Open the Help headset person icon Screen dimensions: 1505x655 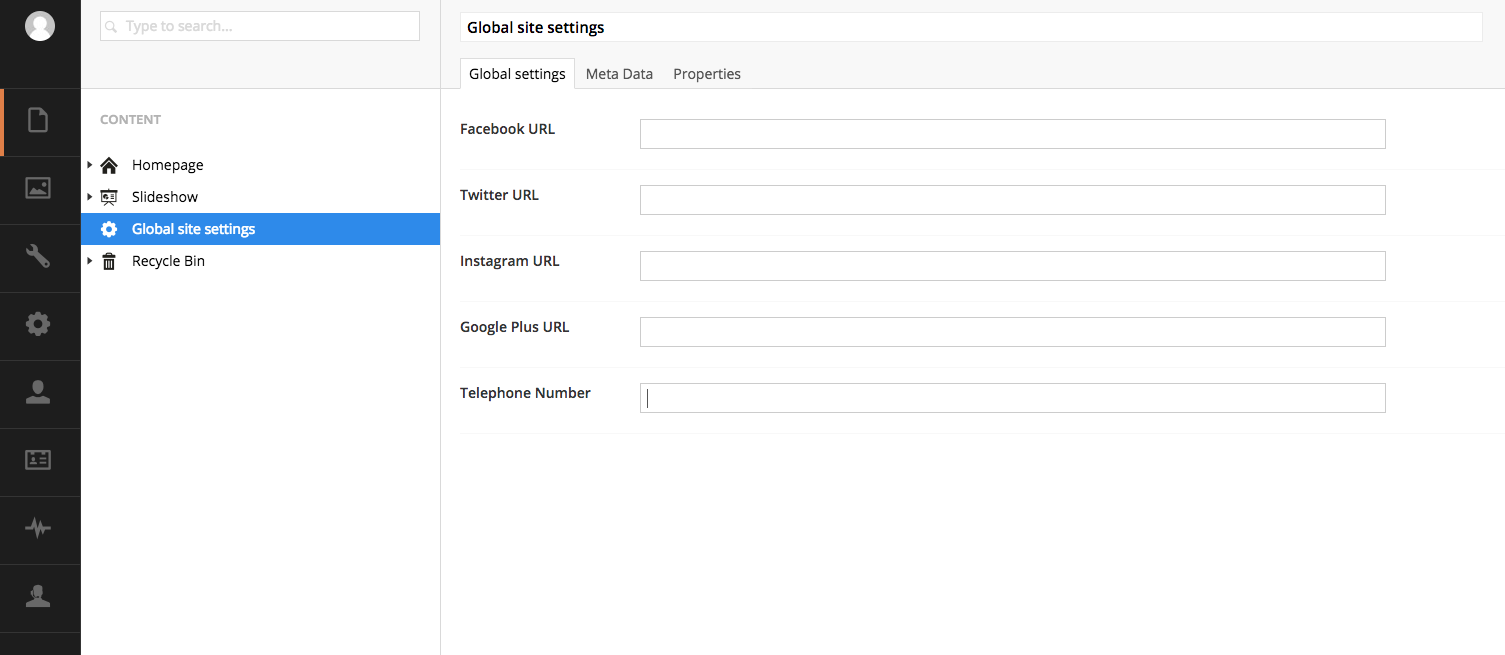click(x=38, y=596)
